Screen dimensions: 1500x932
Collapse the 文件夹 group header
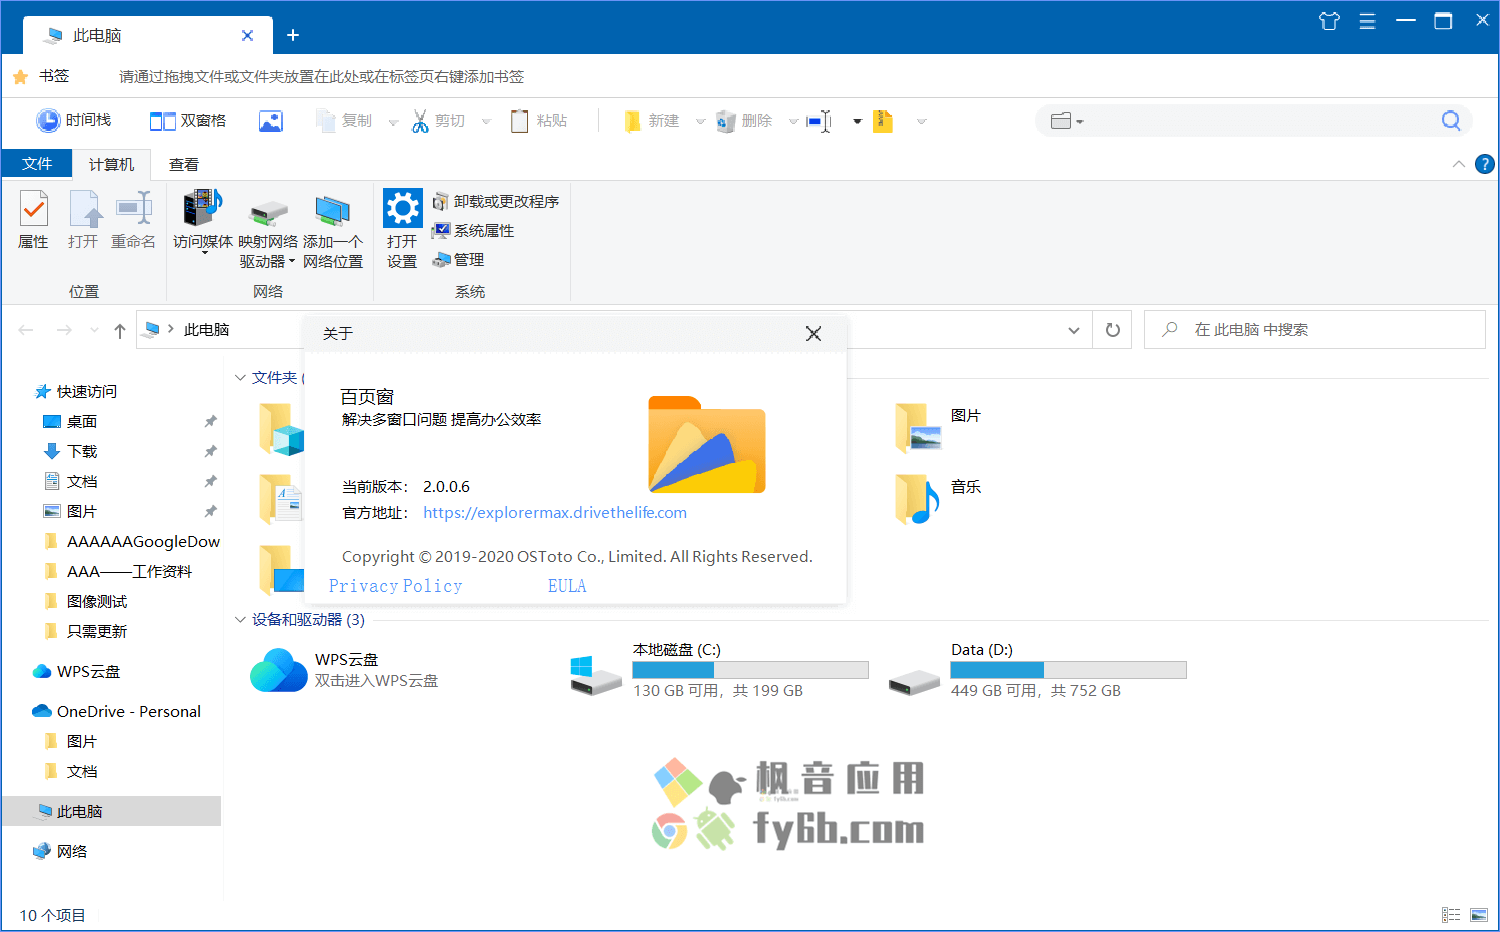pyautogui.click(x=240, y=378)
